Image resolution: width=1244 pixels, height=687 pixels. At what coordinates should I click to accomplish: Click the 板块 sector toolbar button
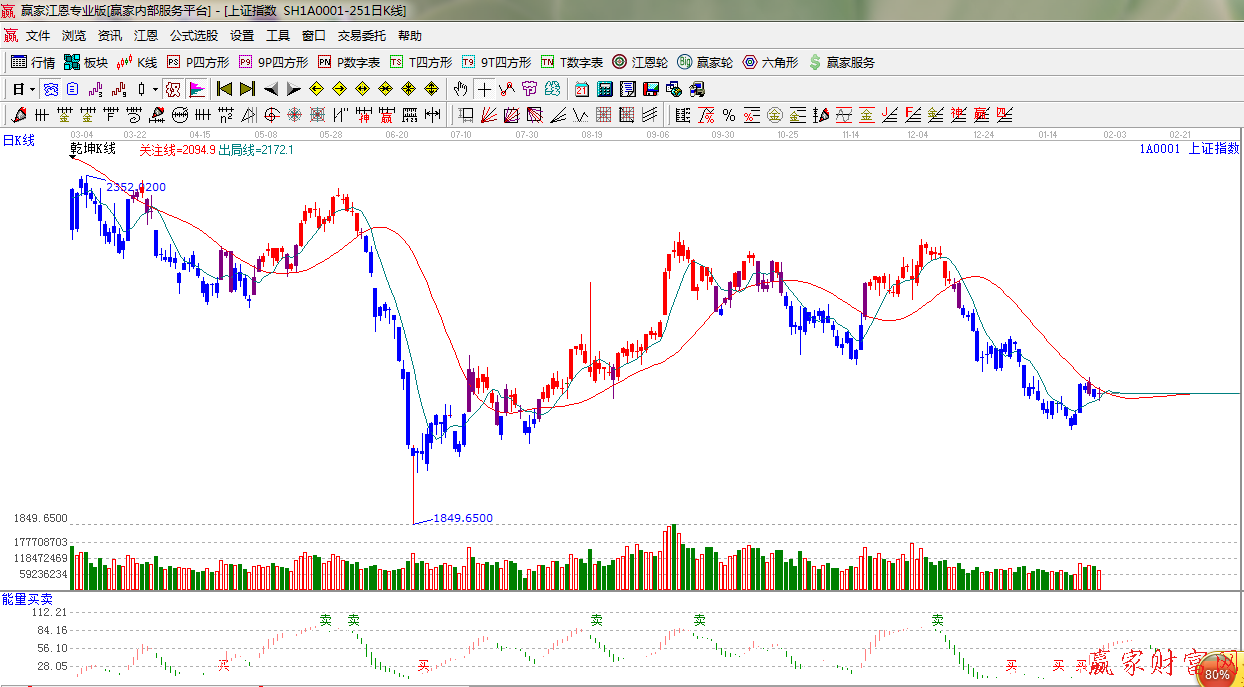tap(86, 62)
